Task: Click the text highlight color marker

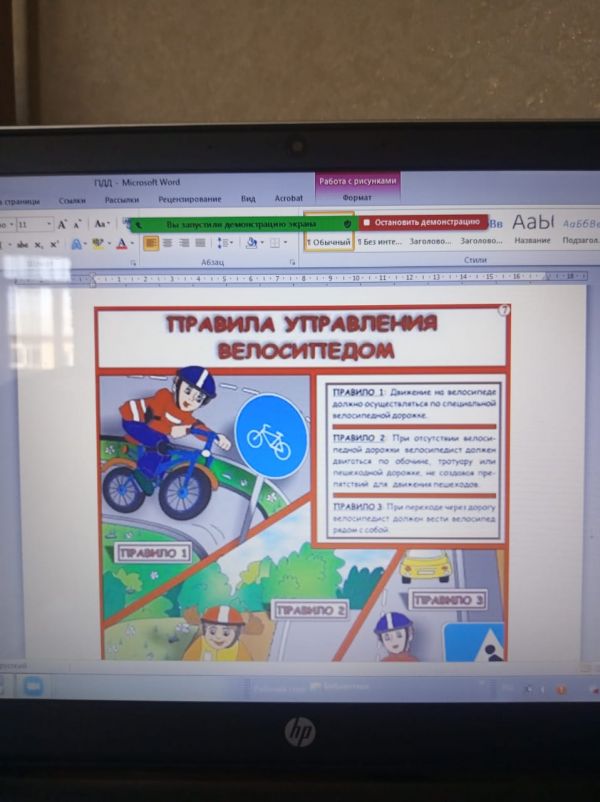Action: coord(99,243)
